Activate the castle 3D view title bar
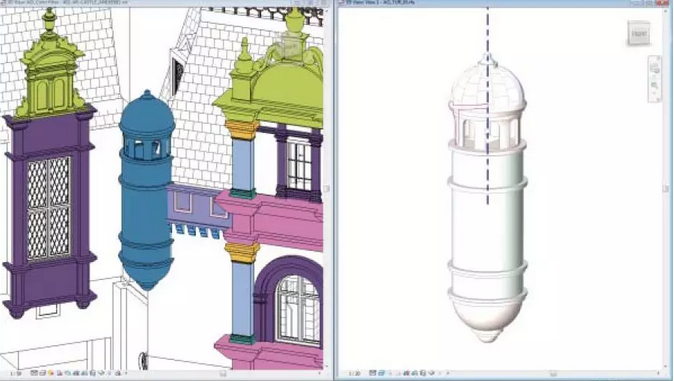The width and height of the screenshot is (674, 381). tap(163, 3)
